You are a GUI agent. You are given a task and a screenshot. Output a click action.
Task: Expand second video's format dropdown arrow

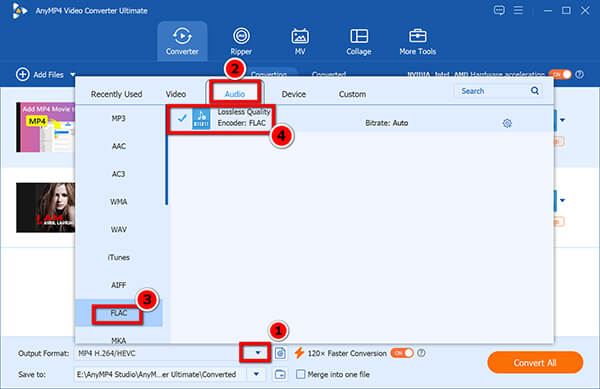tap(562, 200)
